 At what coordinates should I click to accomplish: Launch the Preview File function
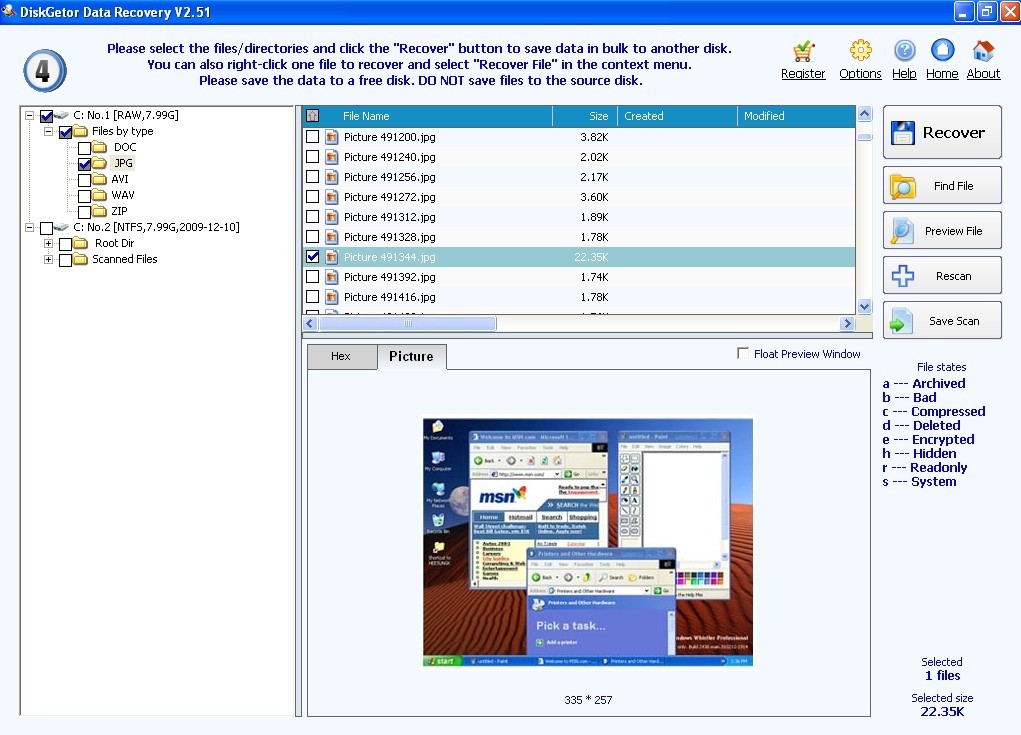click(941, 230)
